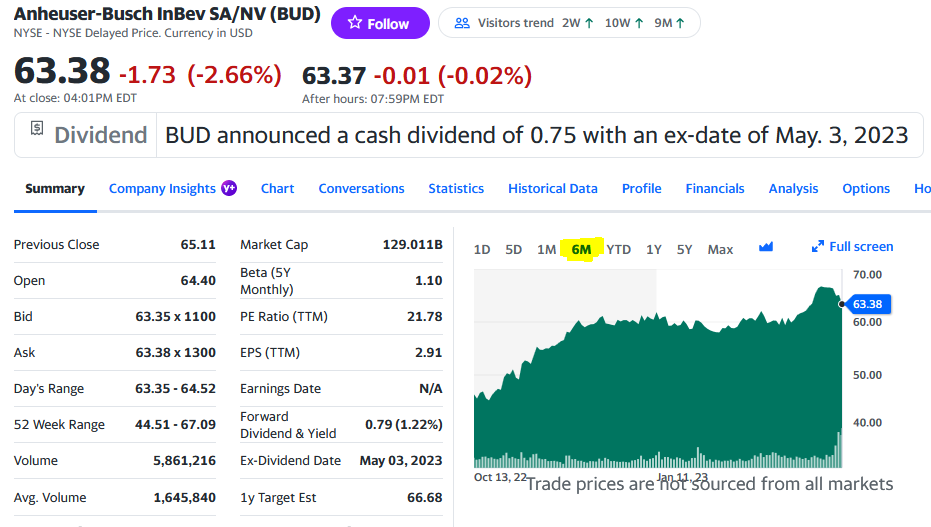Click the Open value 64.40

198,281
